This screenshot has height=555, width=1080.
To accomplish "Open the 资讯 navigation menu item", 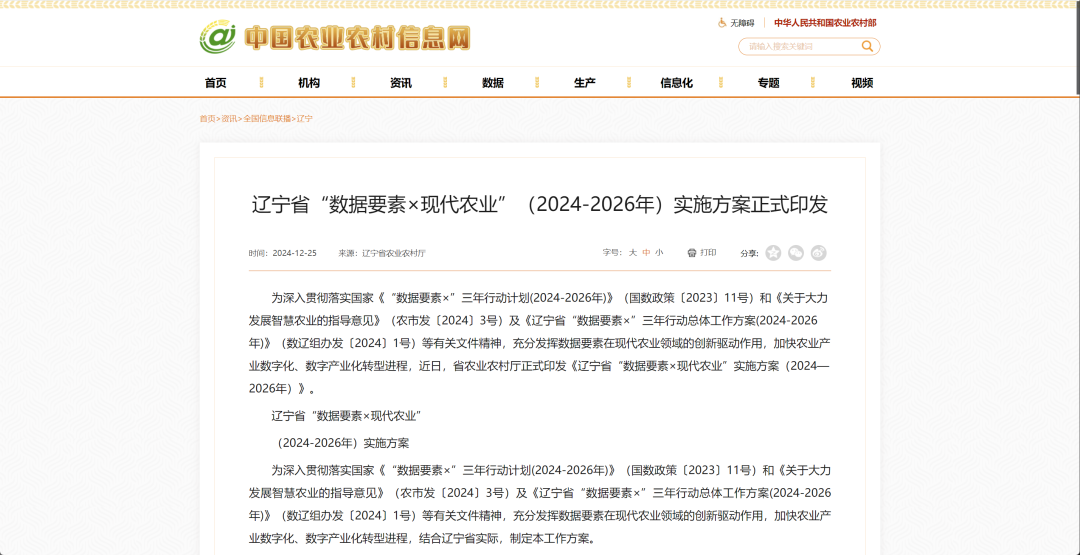I will tap(401, 83).
